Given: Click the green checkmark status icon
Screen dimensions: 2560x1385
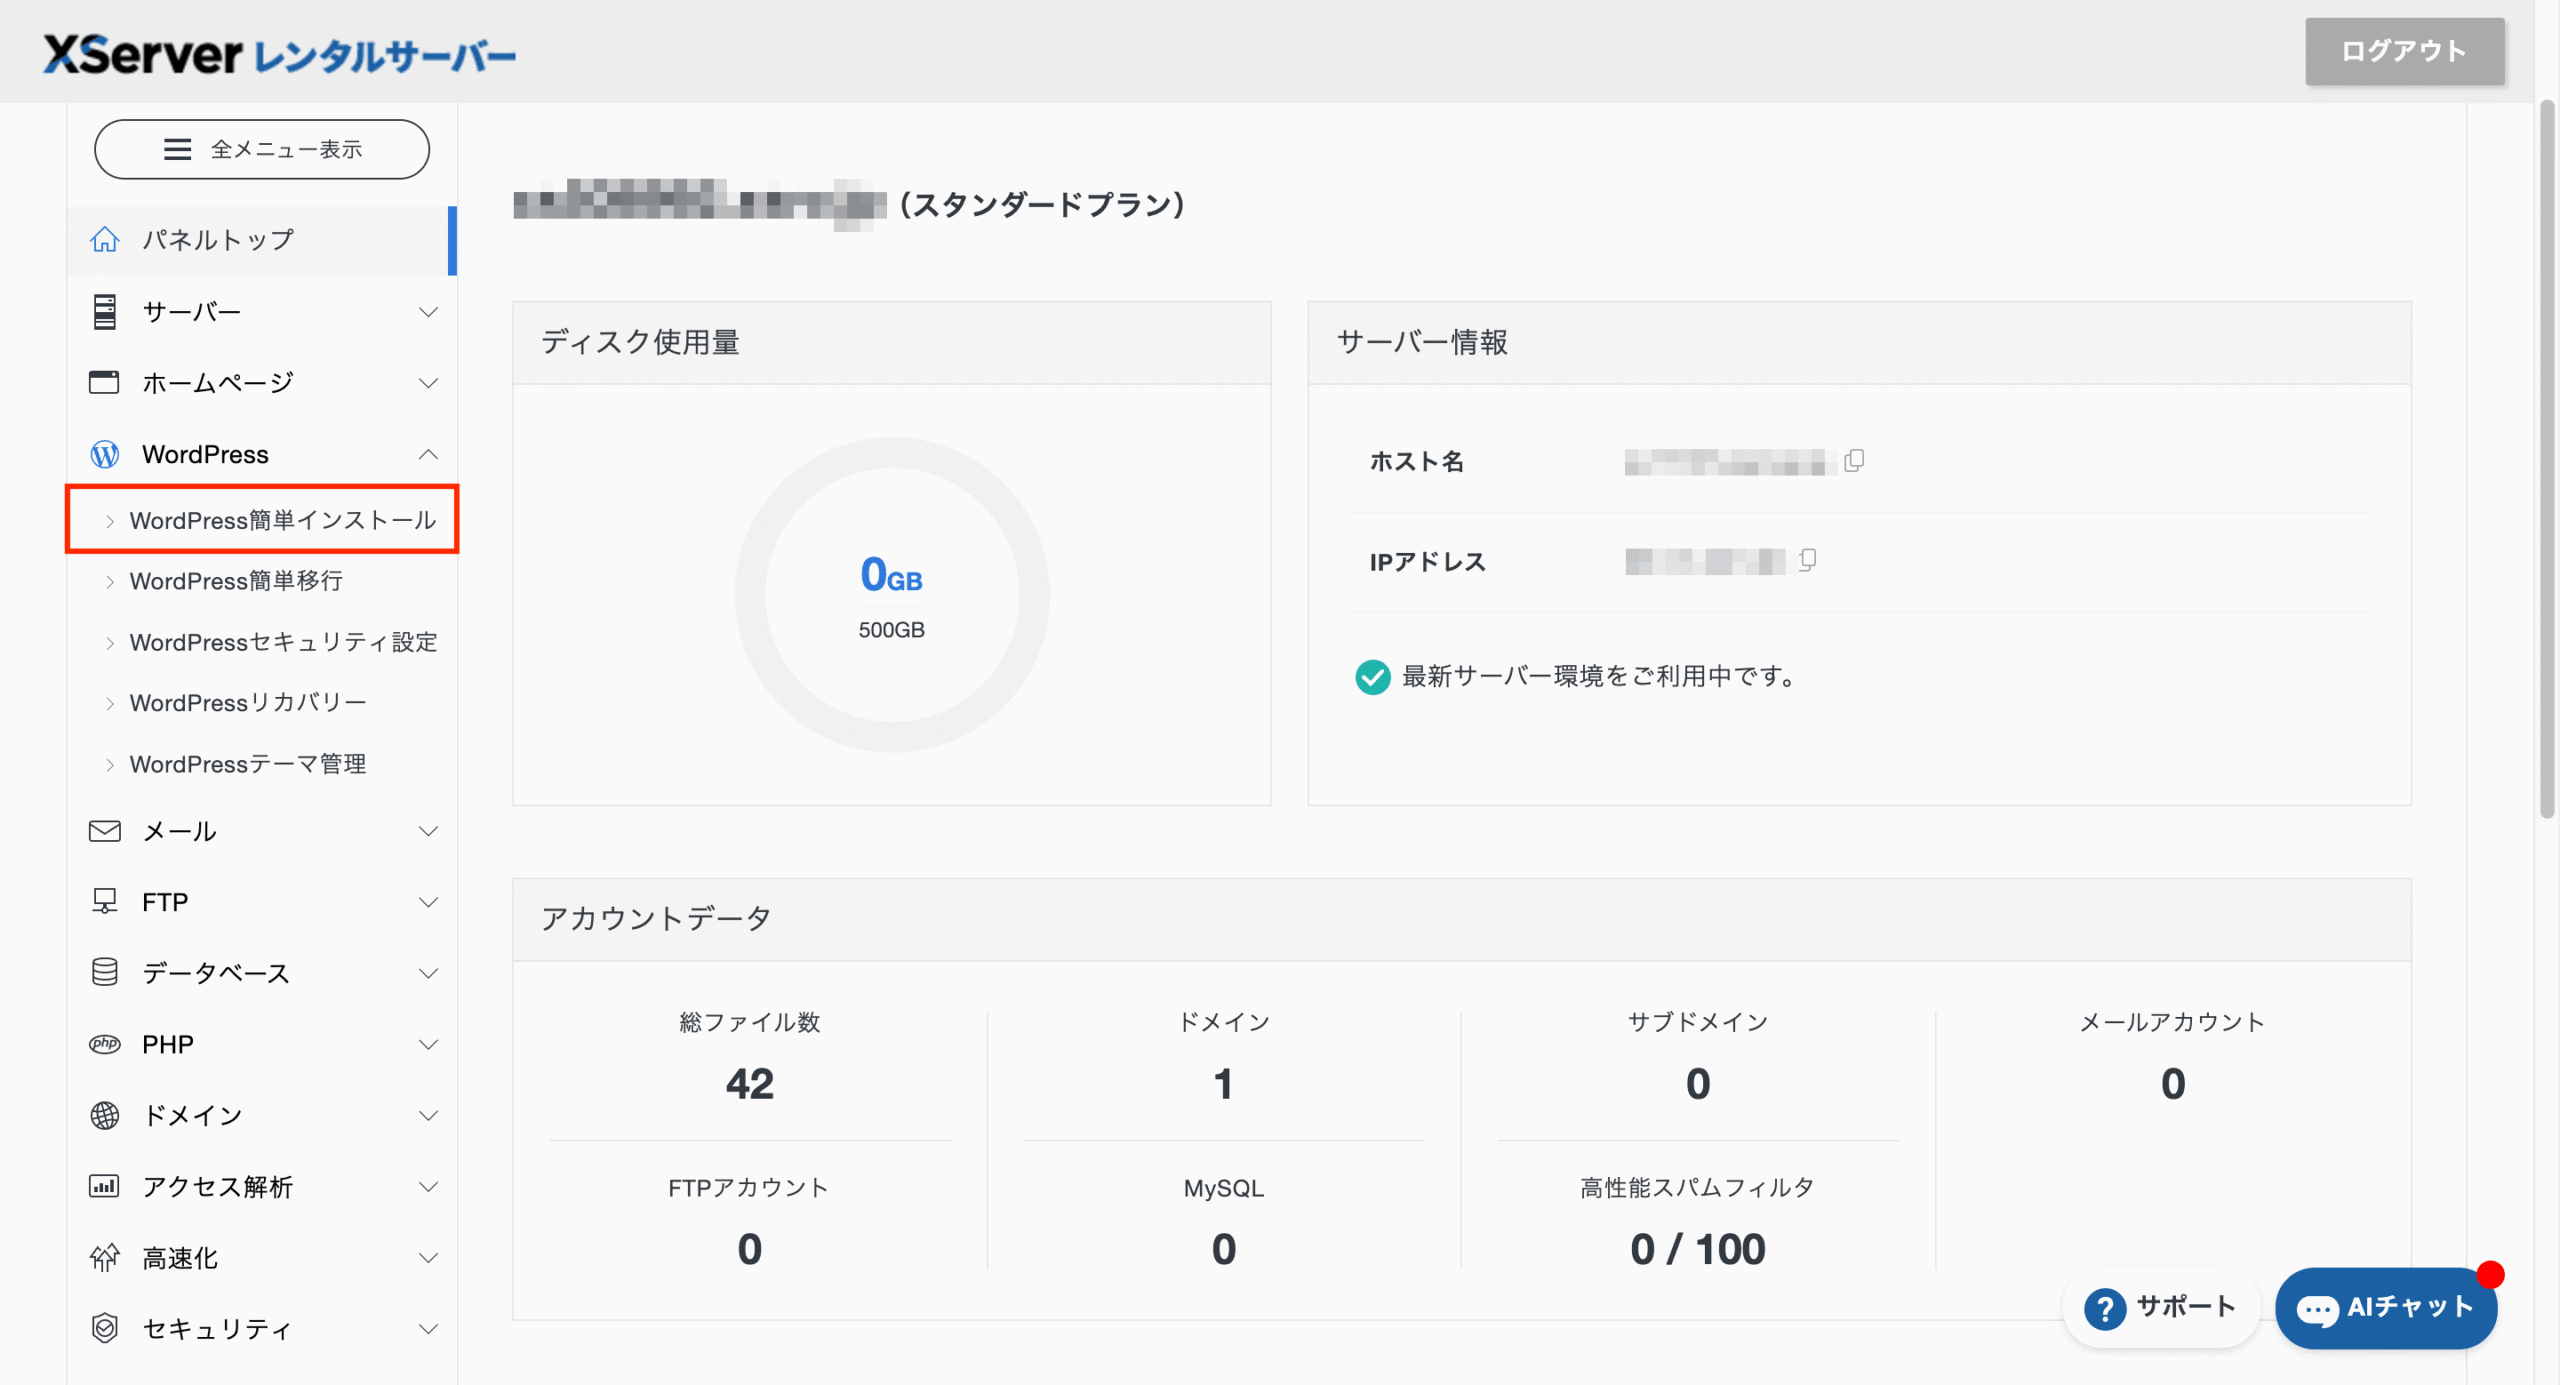Looking at the screenshot, I should [1372, 677].
